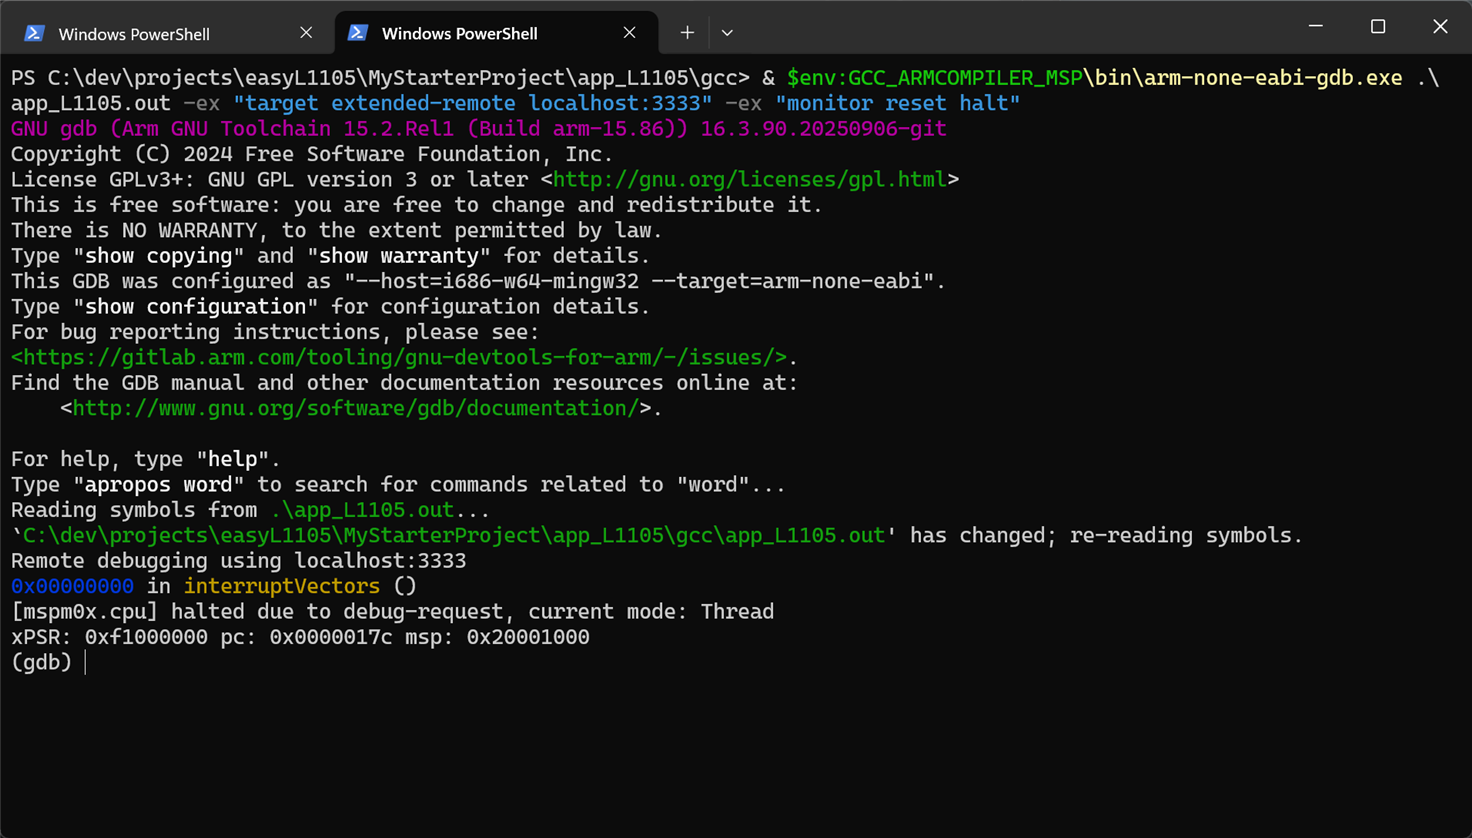Click the bold "show warranty" text

[399, 256]
